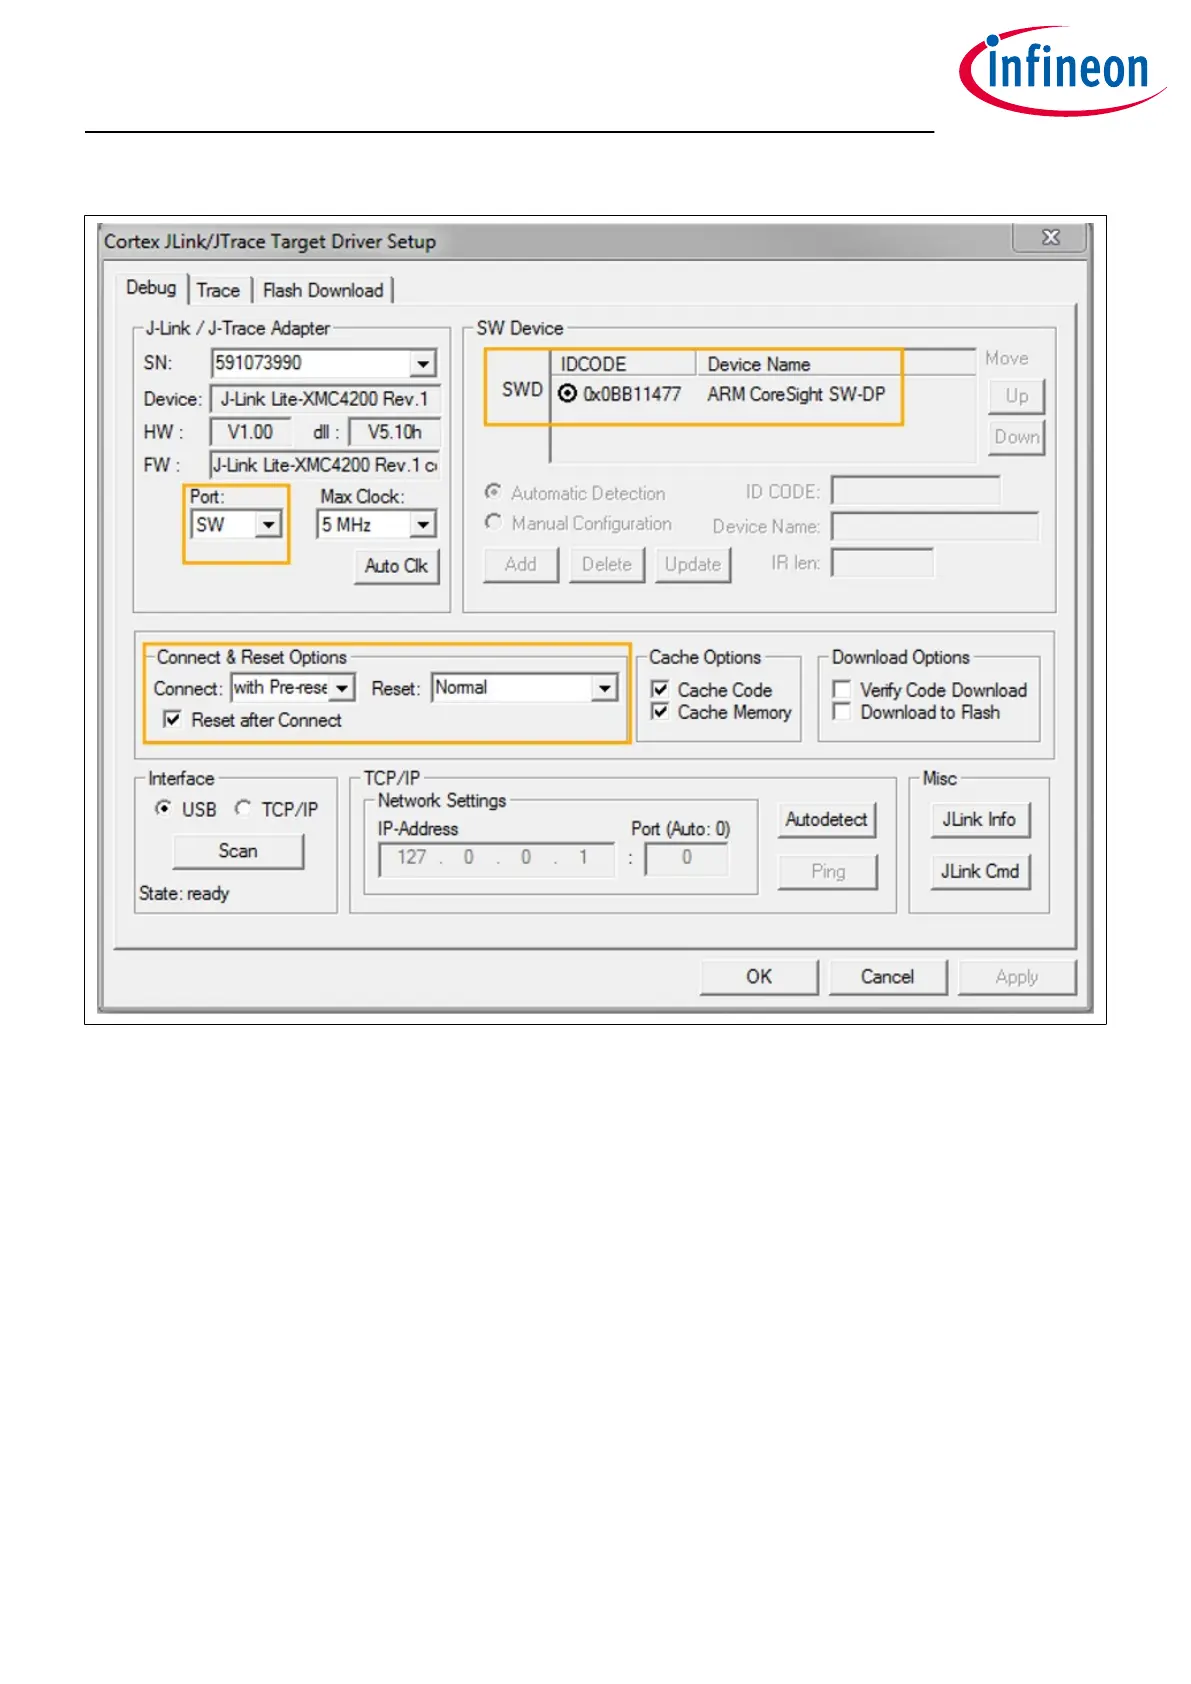Click the Auto Clk button
The height and width of the screenshot is (1684, 1191).
(x=396, y=566)
